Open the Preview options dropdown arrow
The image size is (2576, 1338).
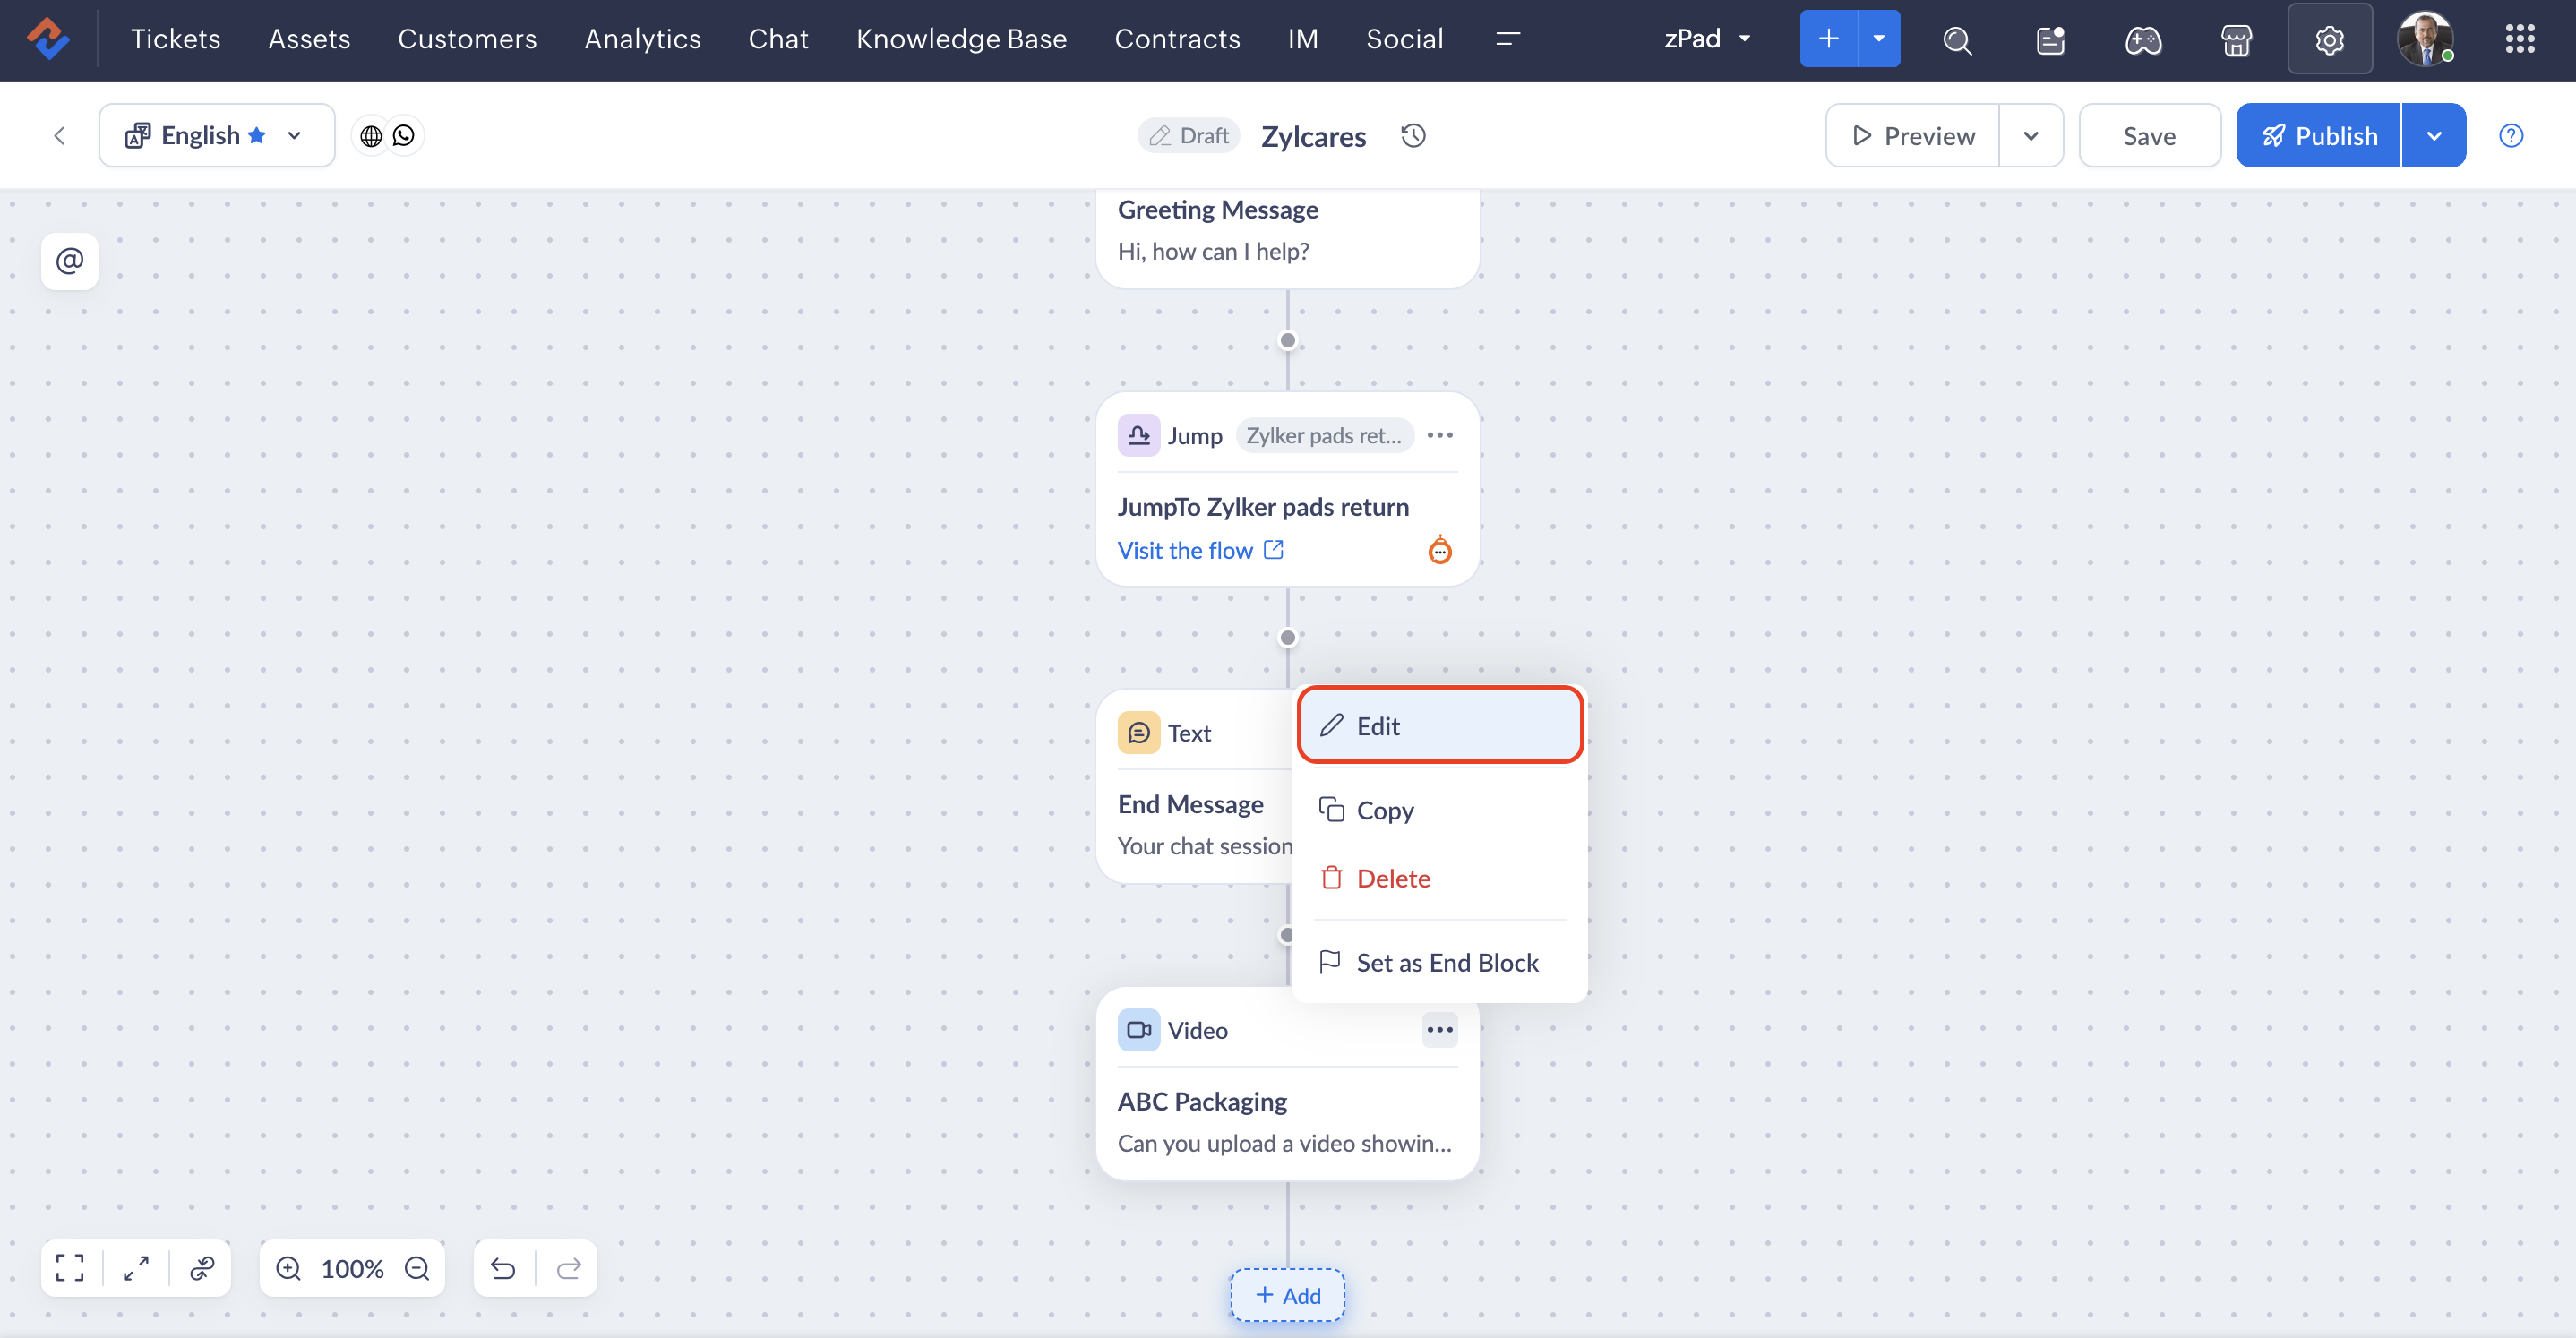pos(2030,136)
